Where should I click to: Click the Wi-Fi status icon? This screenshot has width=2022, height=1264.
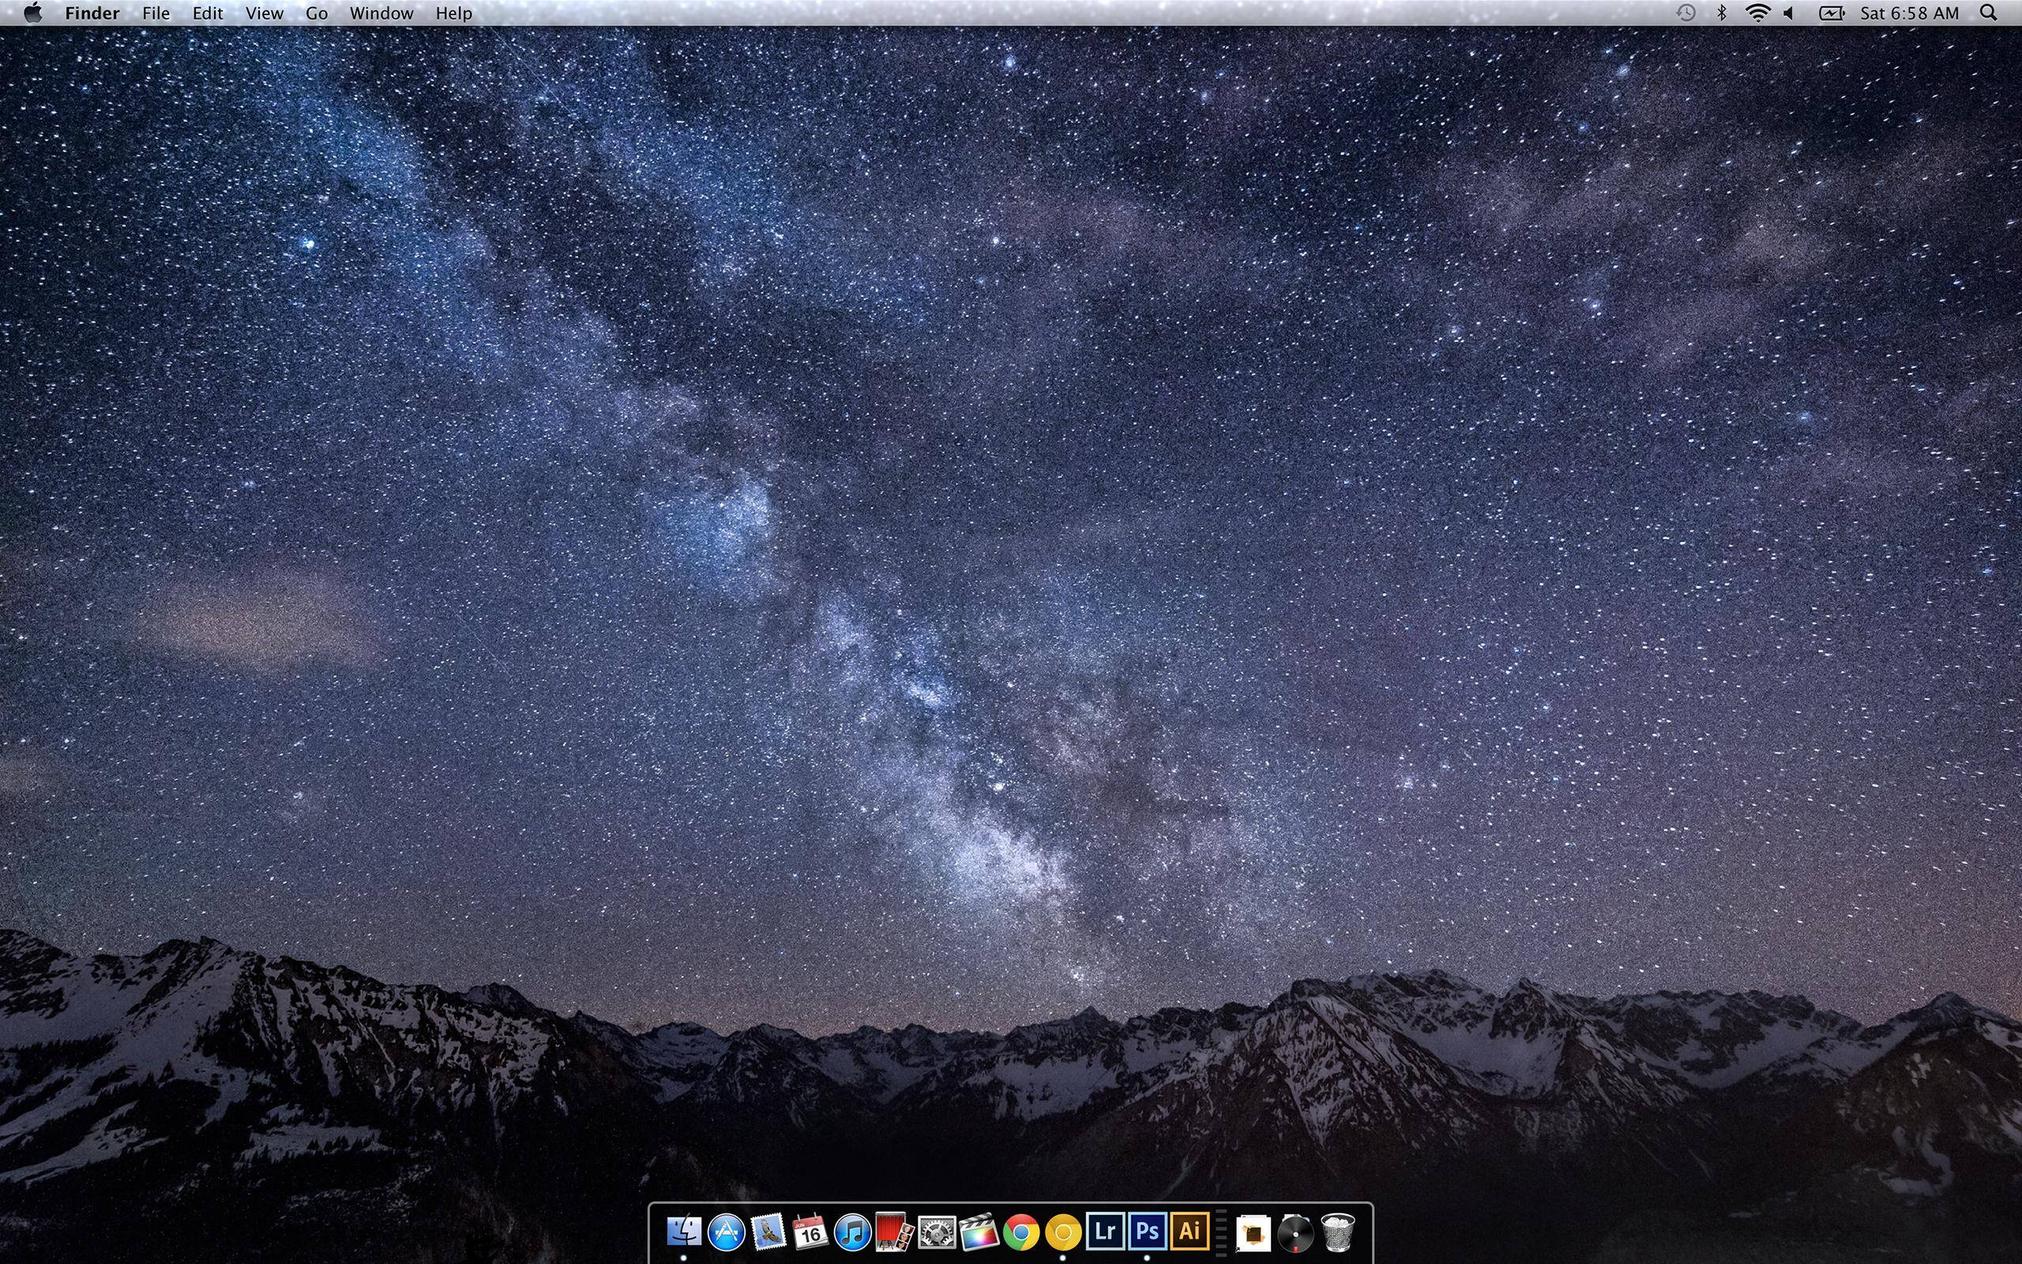click(x=1757, y=13)
